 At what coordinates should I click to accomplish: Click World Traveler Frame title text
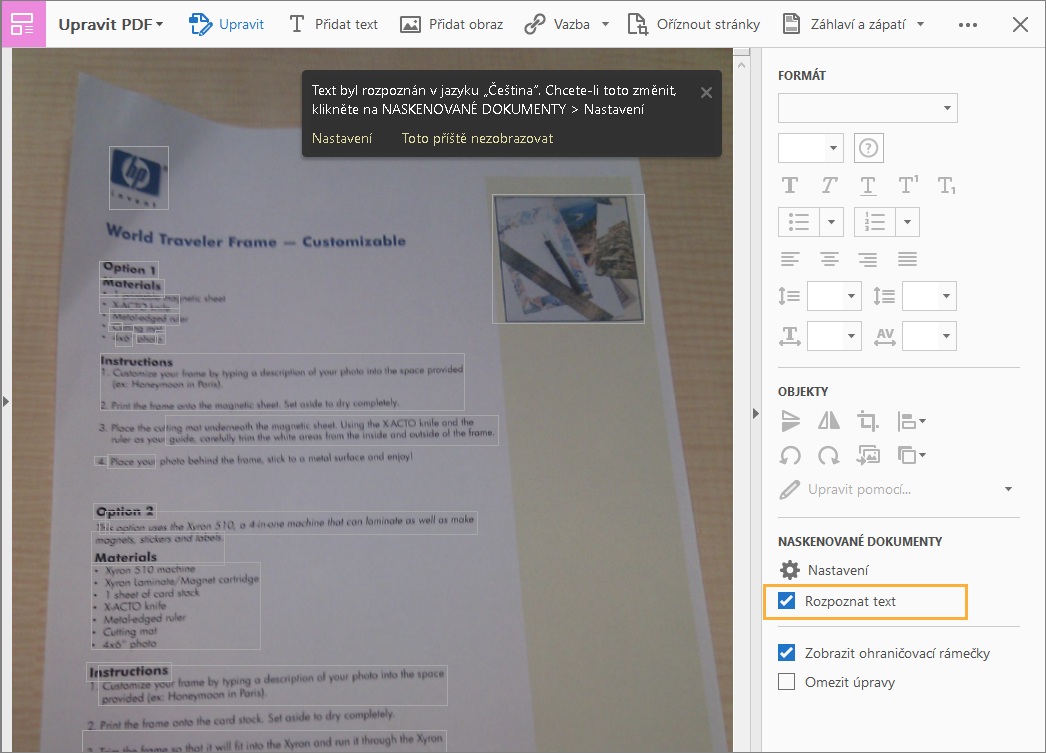click(256, 237)
